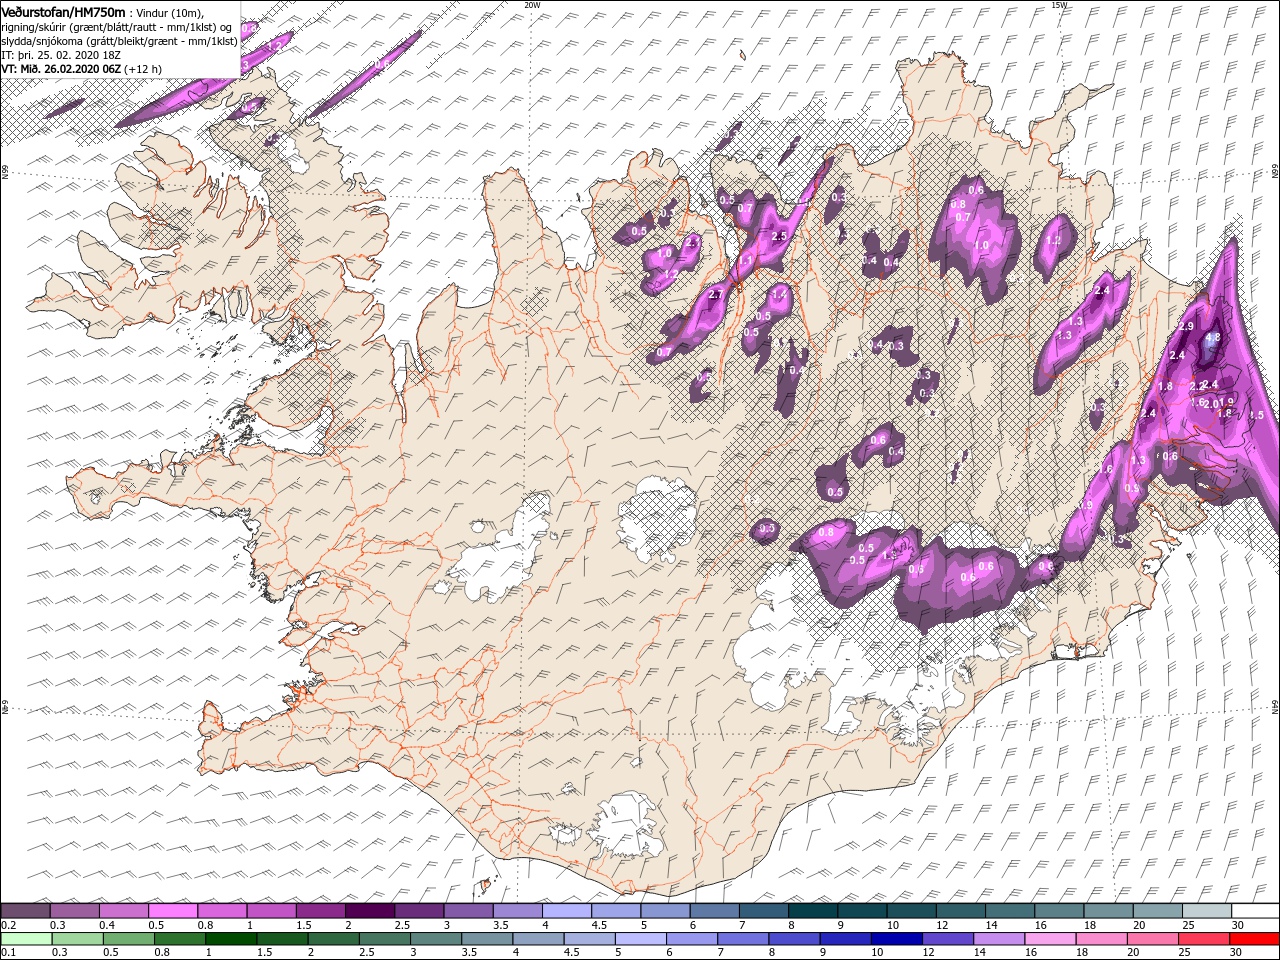The width and height of the screenshot is (1280, 960).
Task: Click the 2.9 precipitation value label
Action: [x=1187, y=327]
